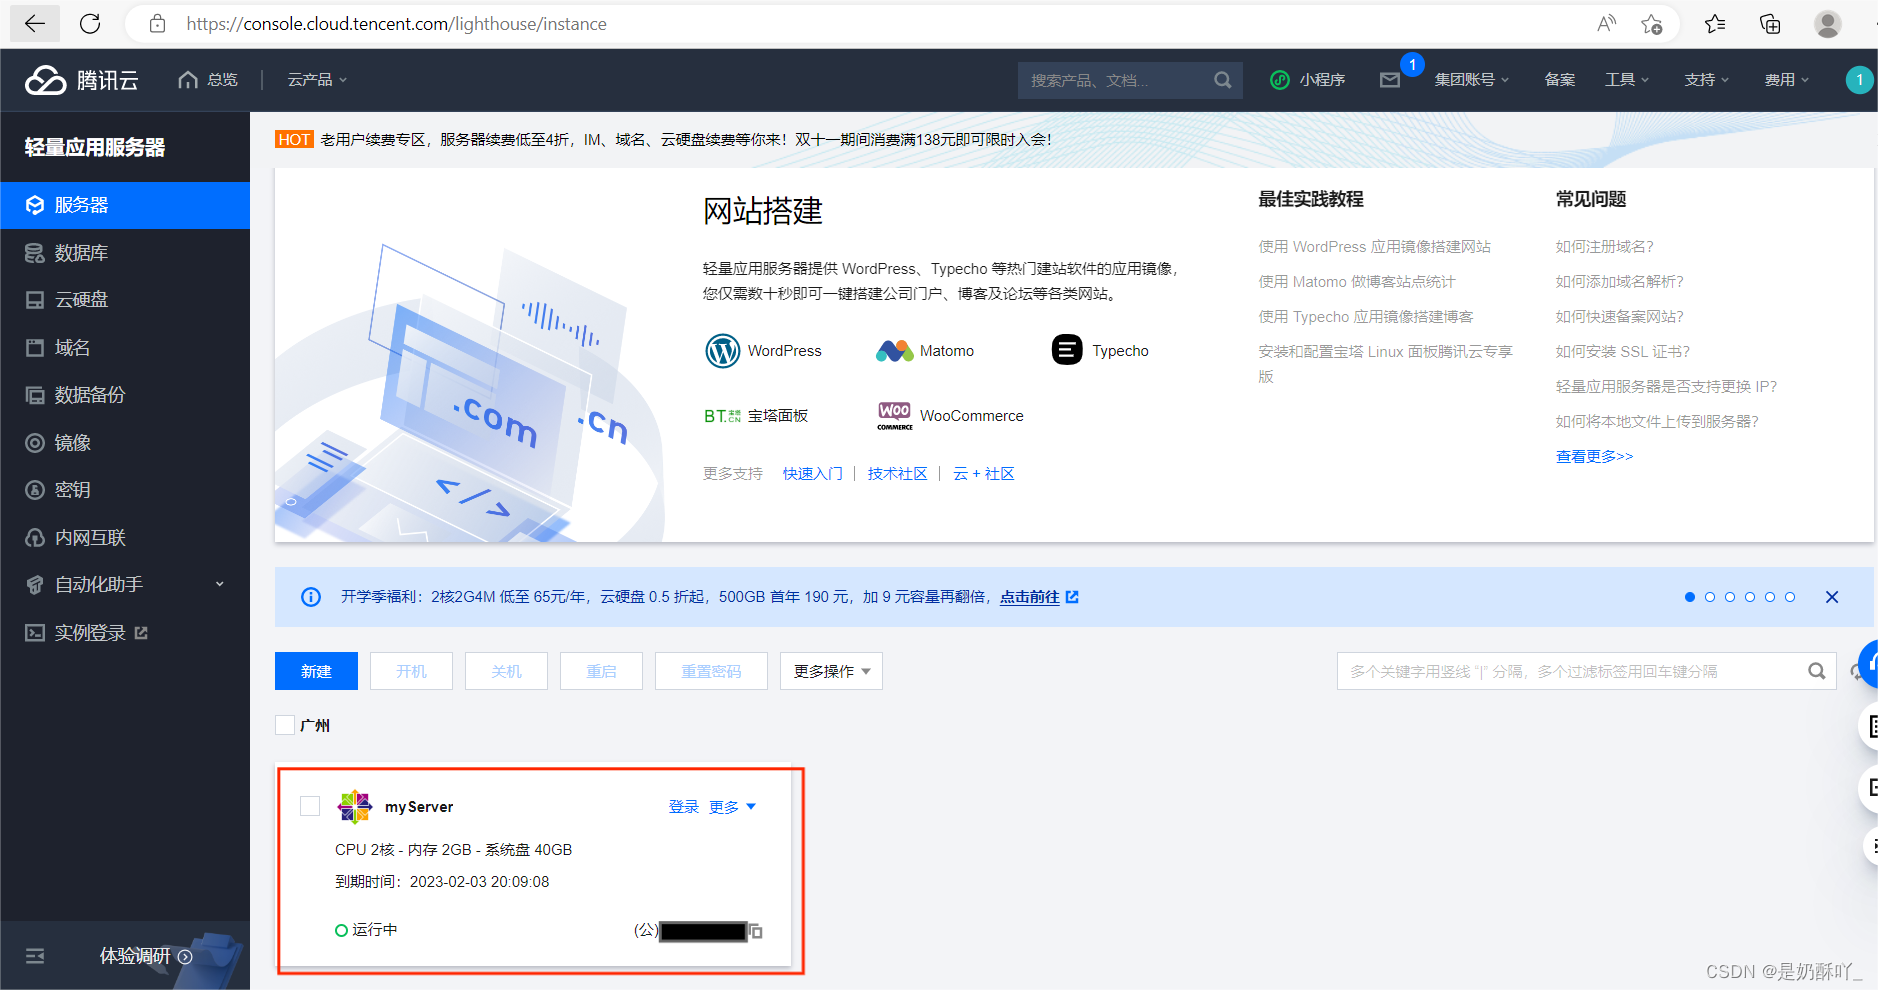Click the 重置密码 button
The image size is (1878, 990).
coord(711,671)
